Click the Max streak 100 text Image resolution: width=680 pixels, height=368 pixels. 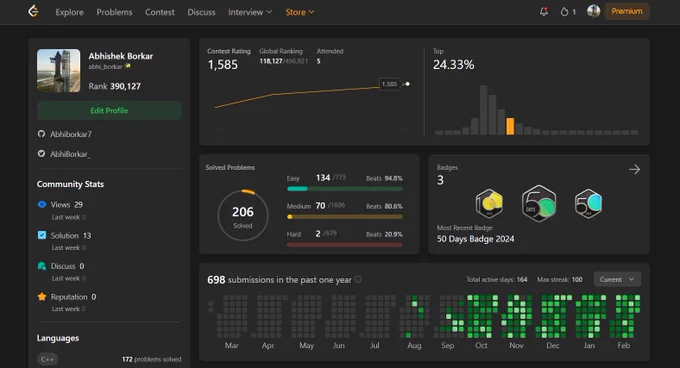tap(559, 280)
